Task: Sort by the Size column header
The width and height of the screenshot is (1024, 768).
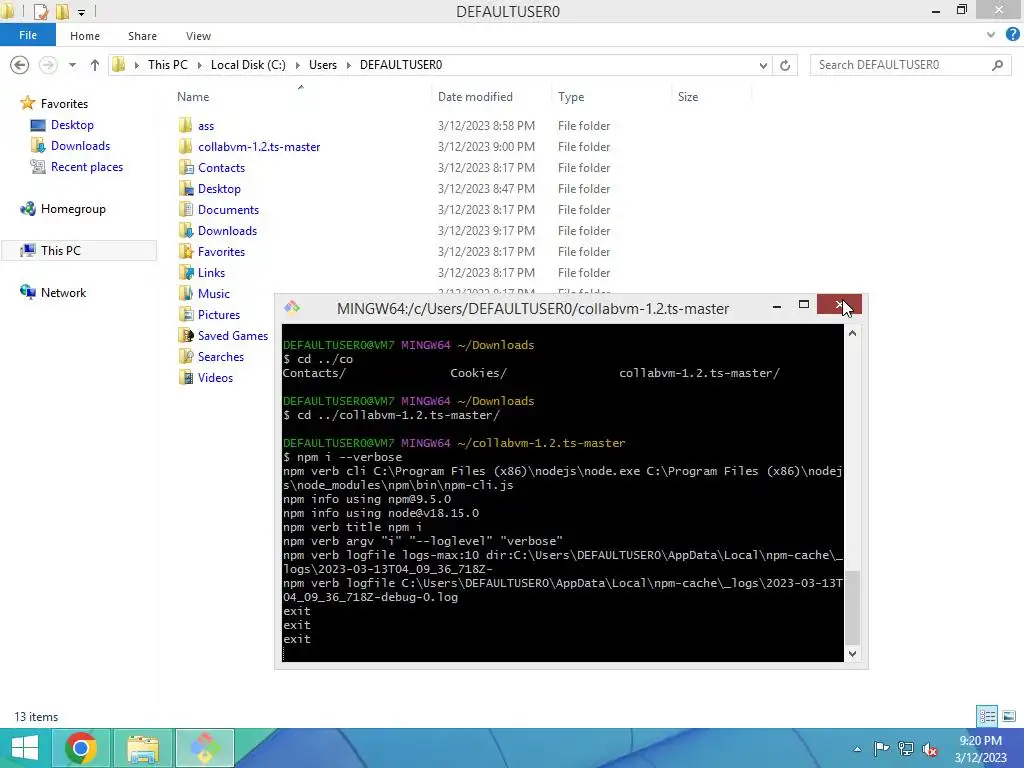Action: tap(688, 97)
